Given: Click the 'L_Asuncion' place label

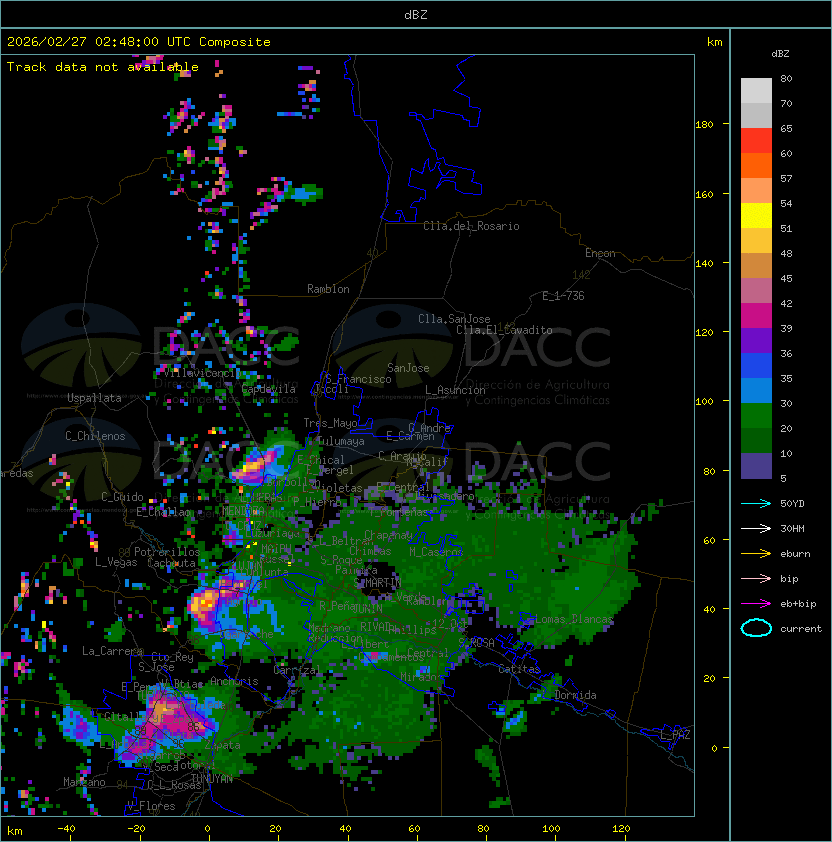Looking at the screenshot, I should (455, 390).
